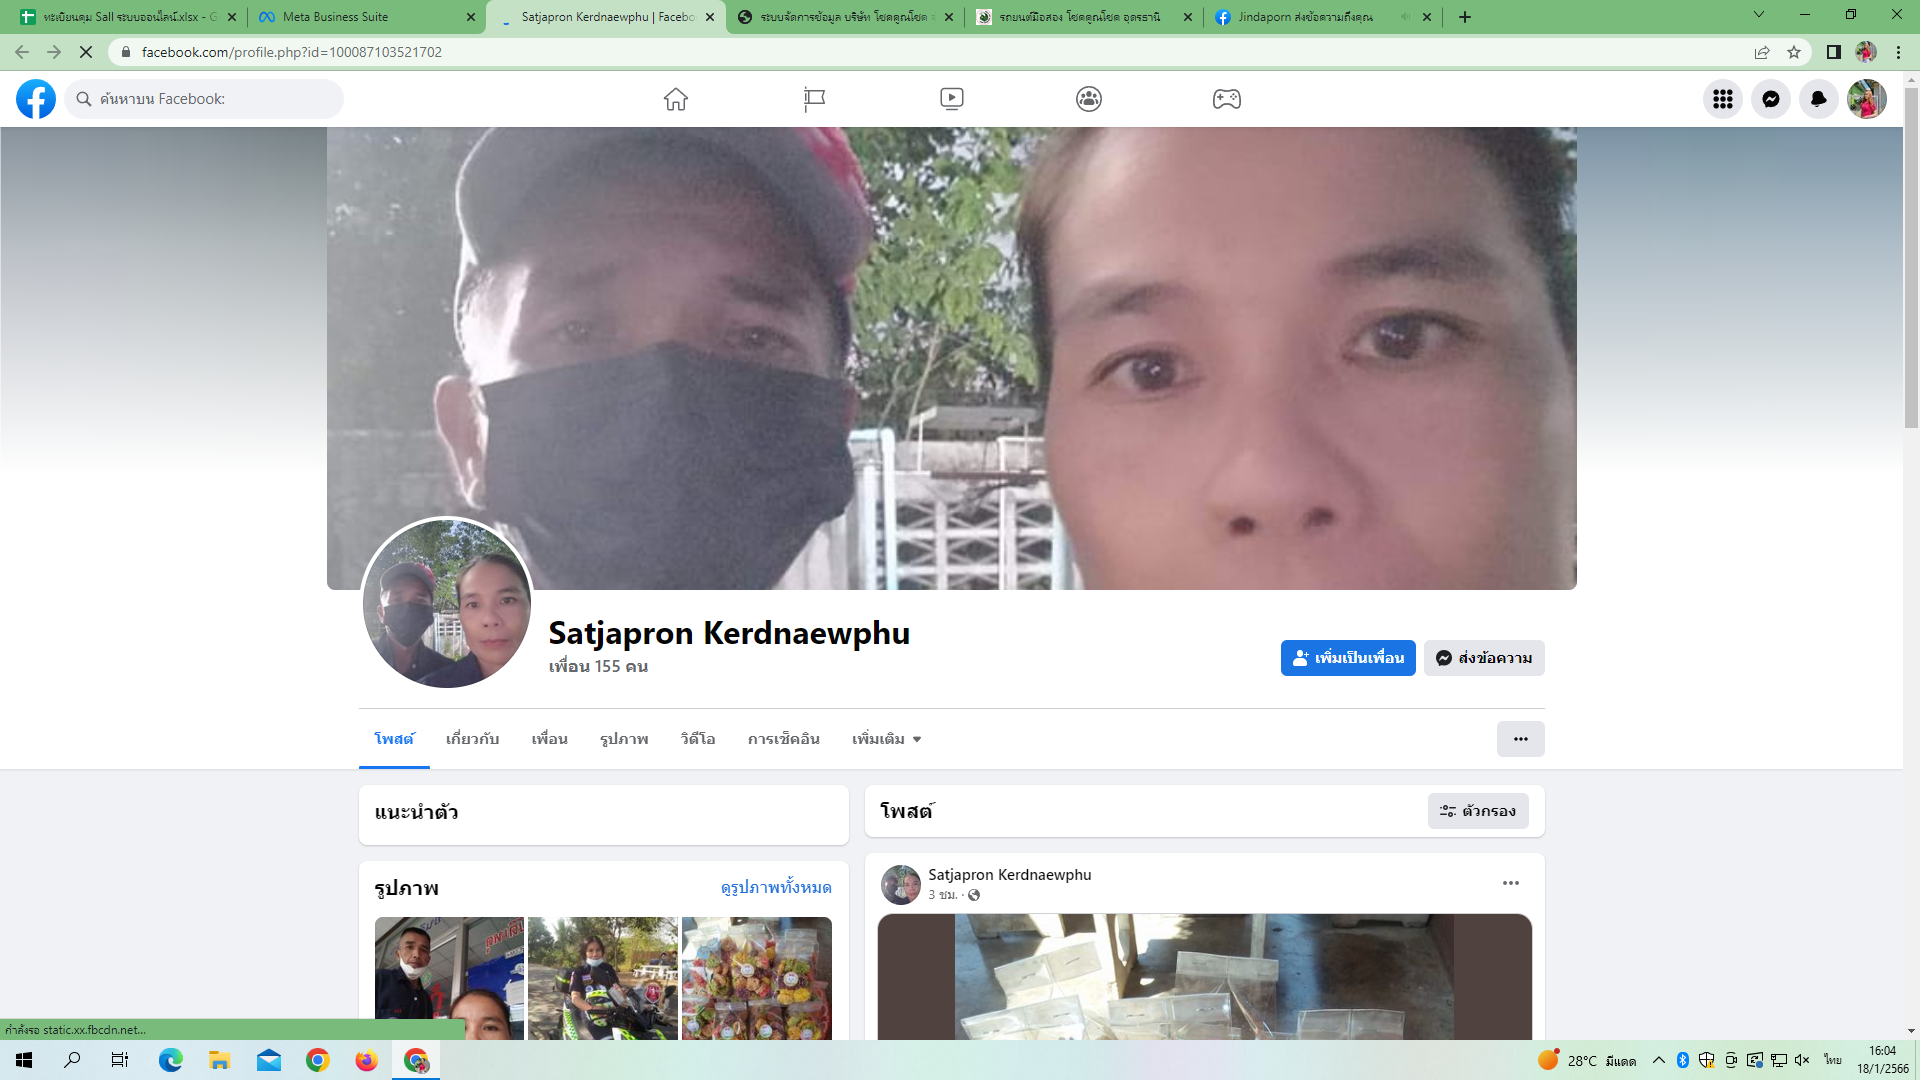Open the Pages flag icon
The height and width of the screenshot is (1080, 1920).
(814, 99)
